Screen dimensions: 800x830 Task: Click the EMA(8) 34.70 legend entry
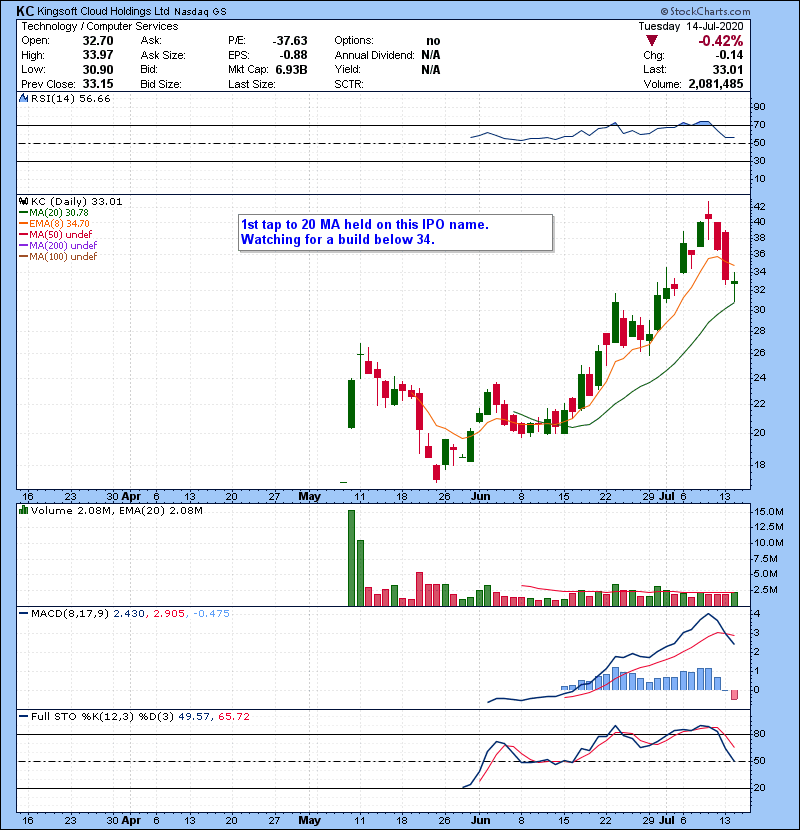[x=55, y=224]
